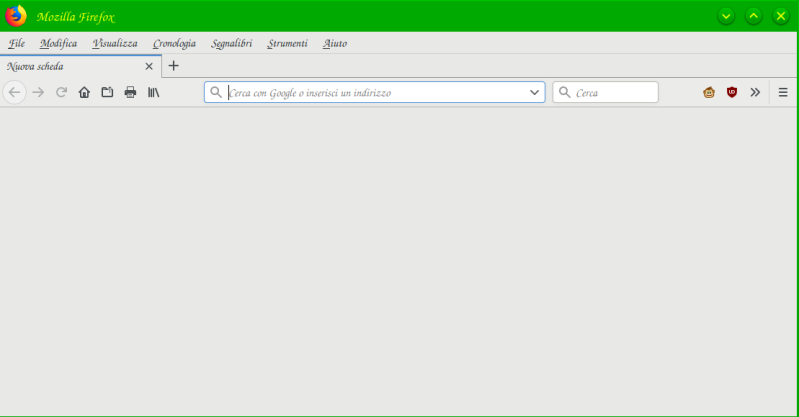This screenshot has width=799, height=417.
Task: Close the Nuova scheda tab
Action: click(x=149, y=66)
